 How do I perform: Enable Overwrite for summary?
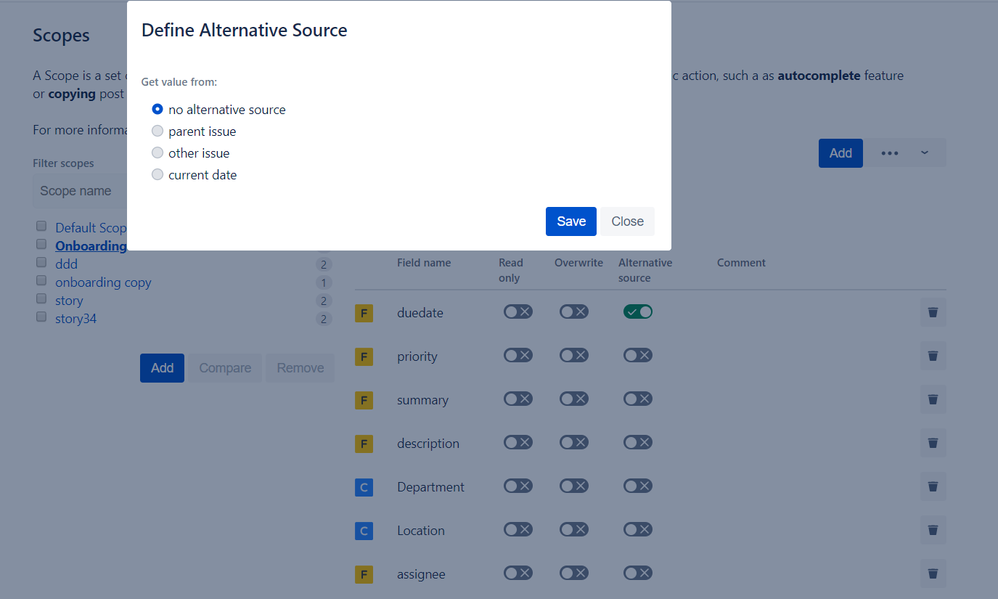(x=574, y=398)
